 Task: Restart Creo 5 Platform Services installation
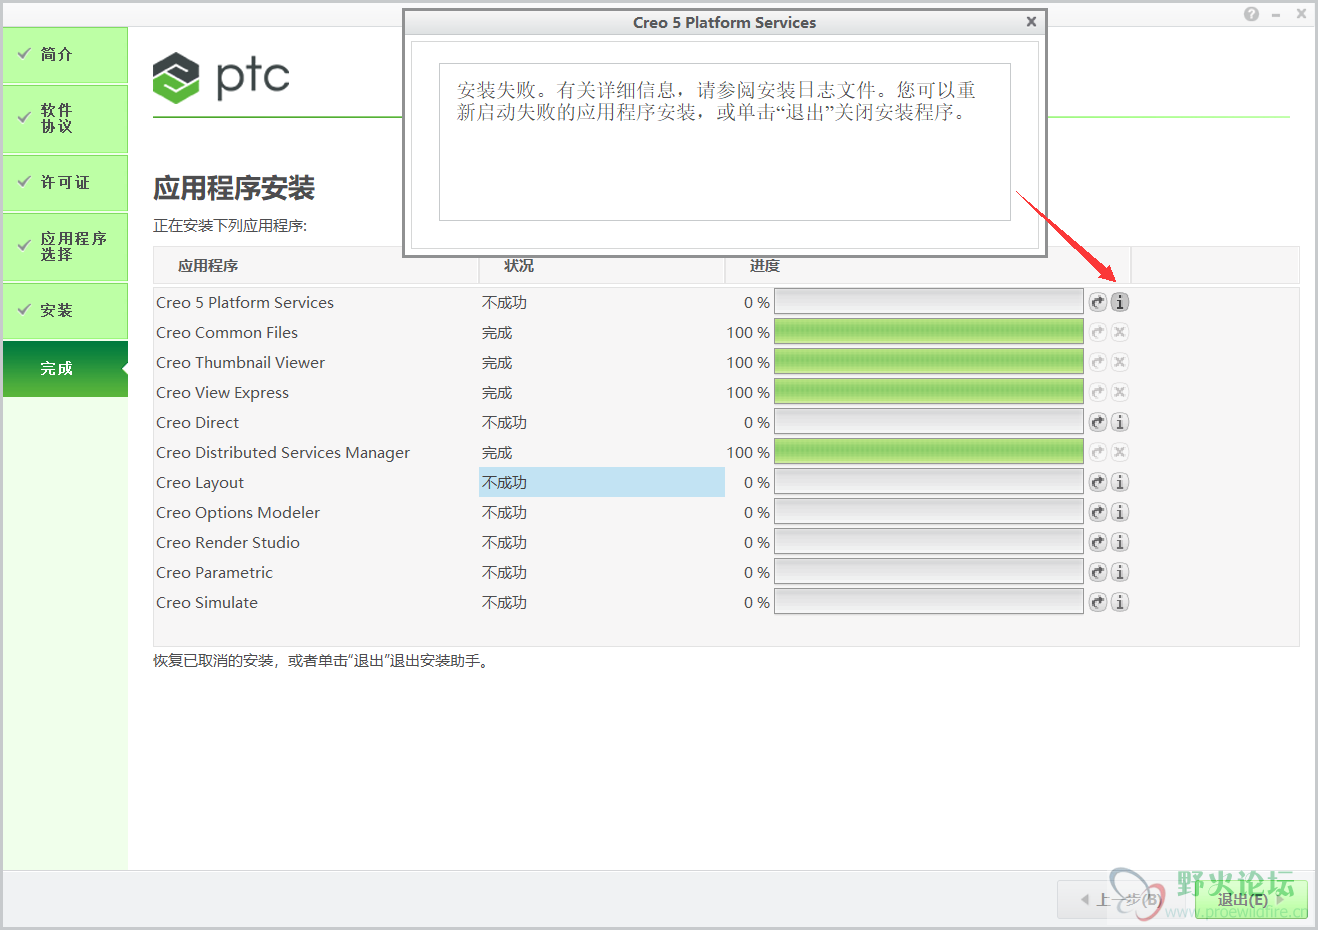click(x=1098, y=302)
